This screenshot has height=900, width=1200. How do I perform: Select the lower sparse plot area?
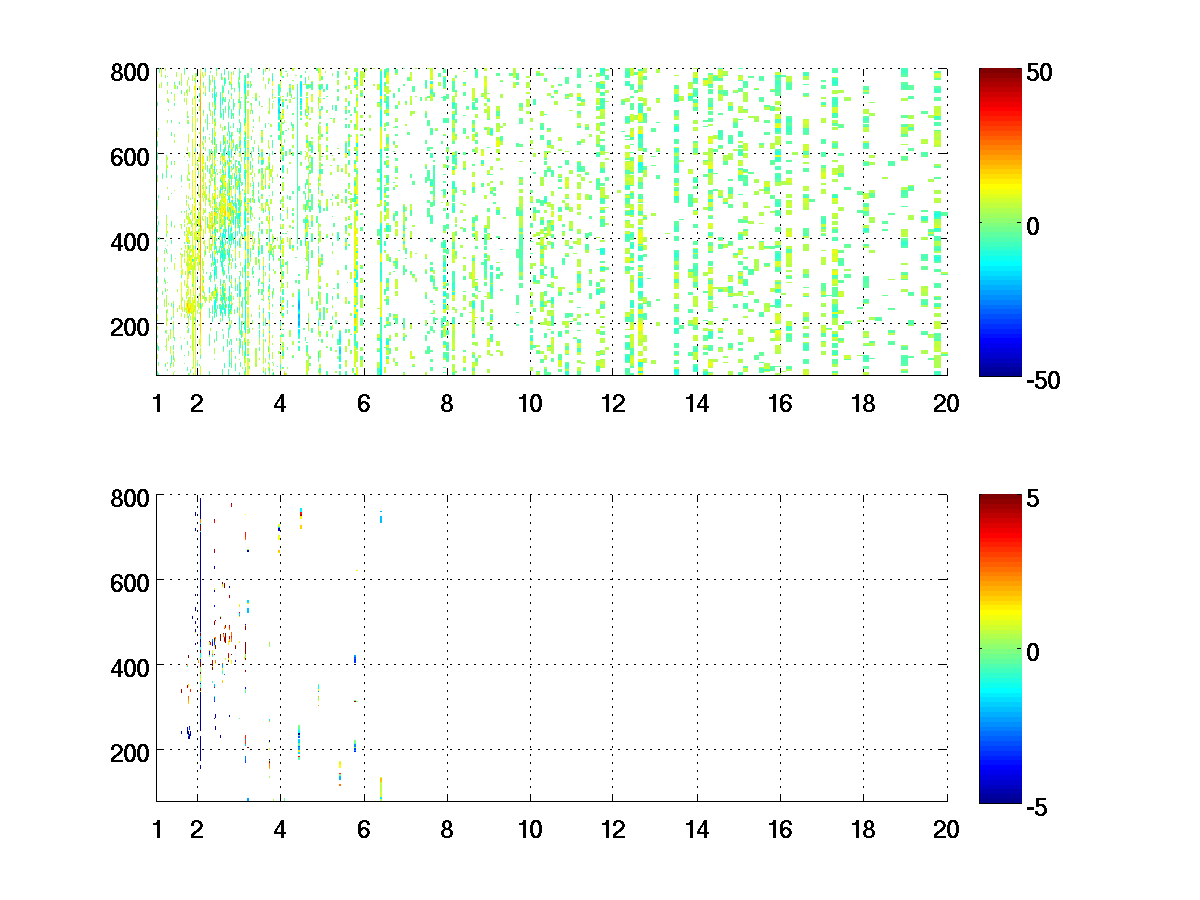552,648
